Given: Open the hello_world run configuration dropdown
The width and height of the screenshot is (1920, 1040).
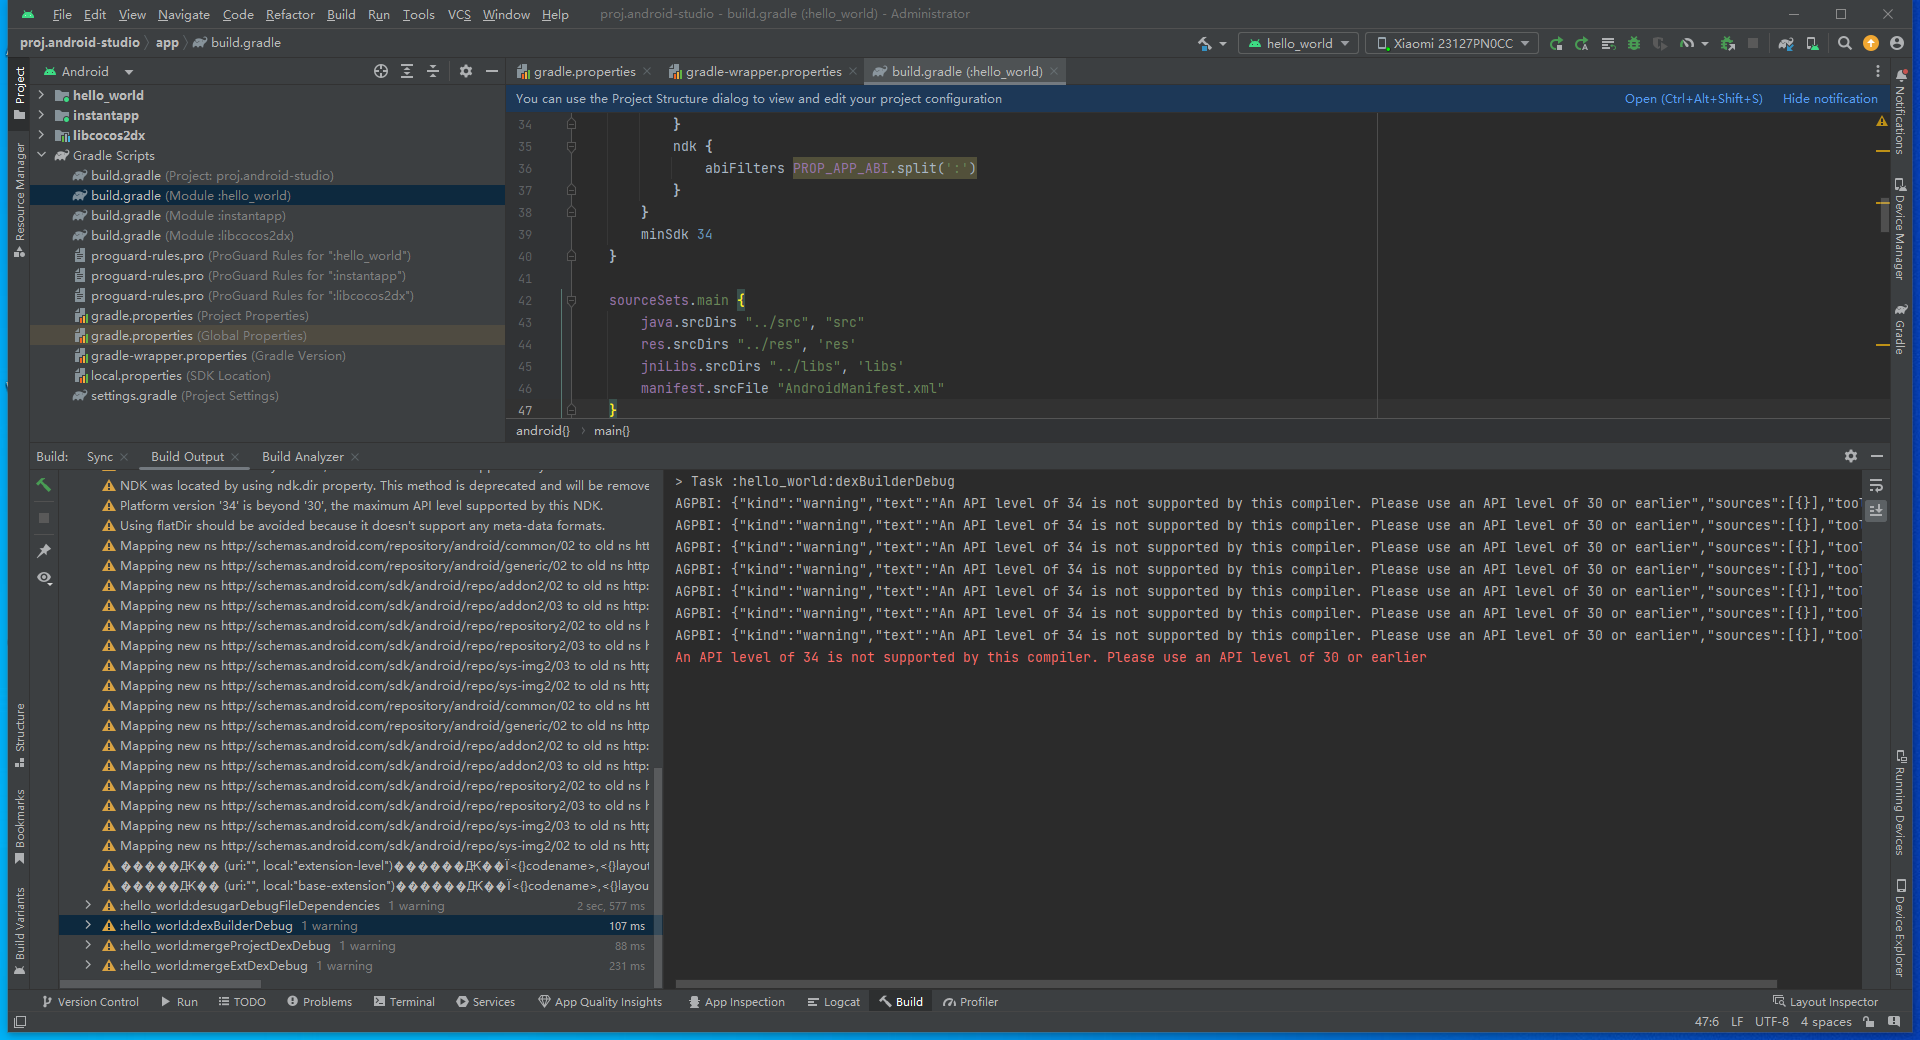Looking at the screenshot, I should [x=1300, y=43].
